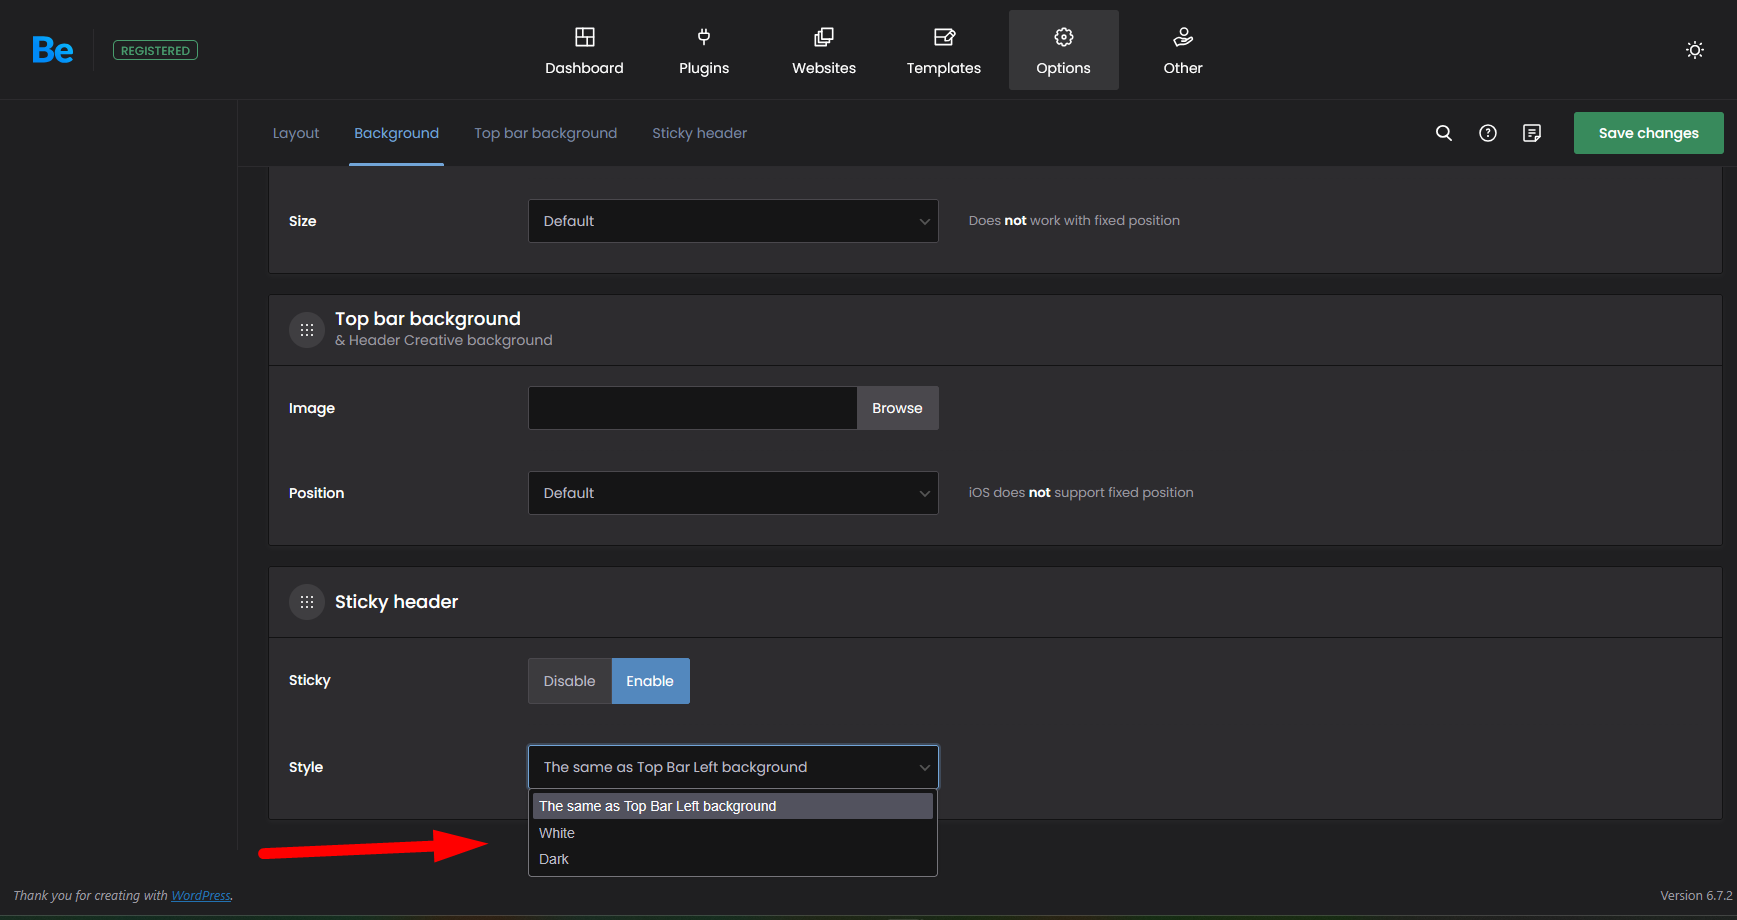1737x920 pixels.
Task: Click the Save changes button
Action: coord(1648,133)
